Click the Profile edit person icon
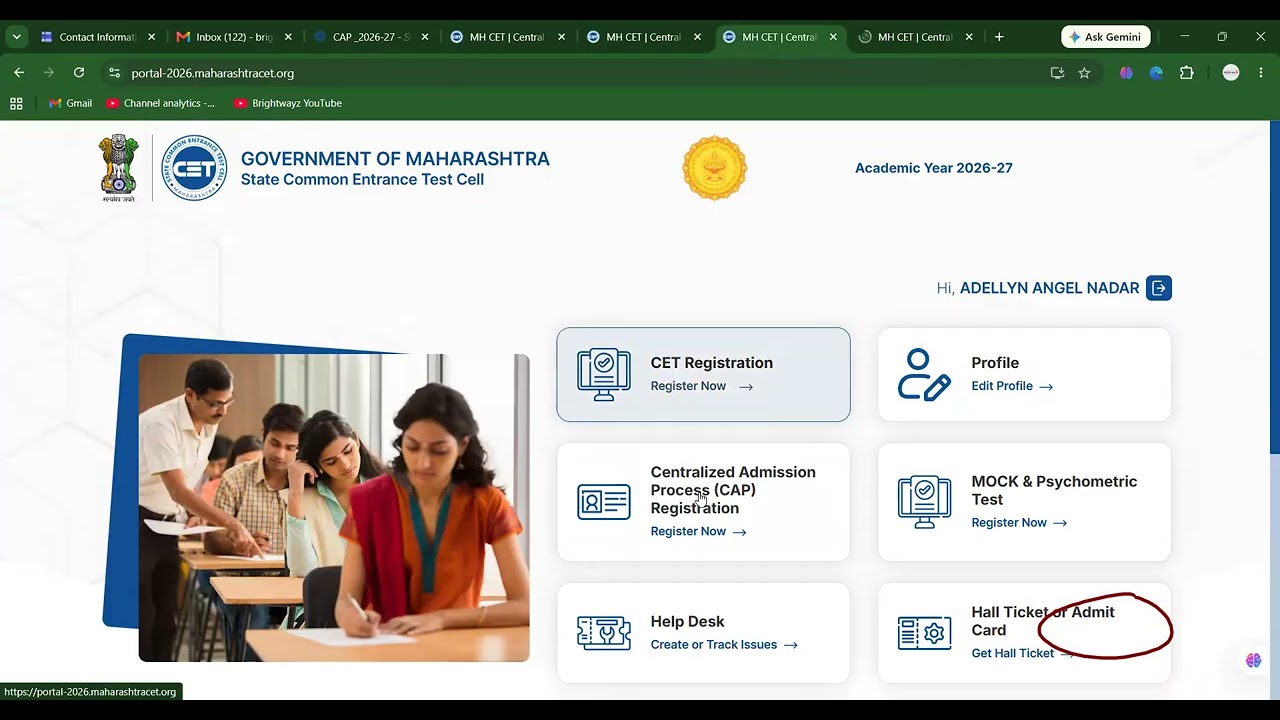This screenshot has height=720, width=1280. point(924,375)
